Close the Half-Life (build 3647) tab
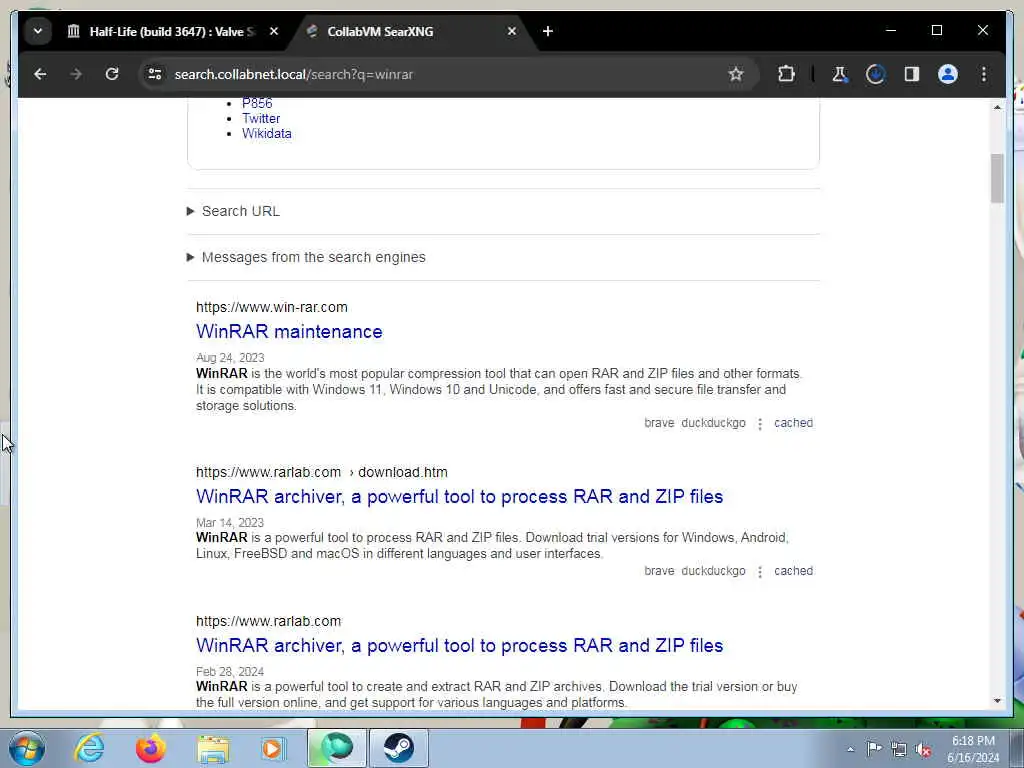This screenshot has height=768, width=1024. click(x=274, y=31)
